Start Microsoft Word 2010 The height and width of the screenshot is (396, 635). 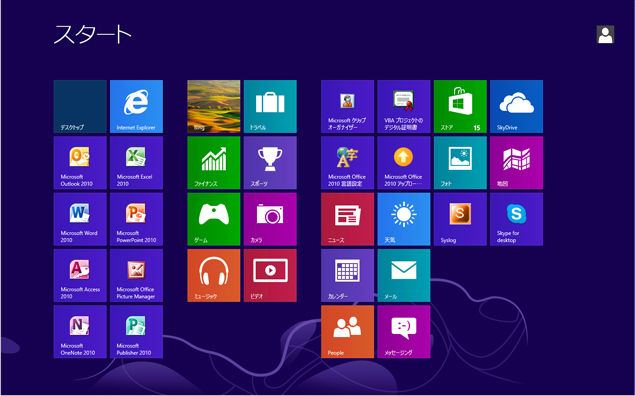pyautogui.click(x=80, y=219)
